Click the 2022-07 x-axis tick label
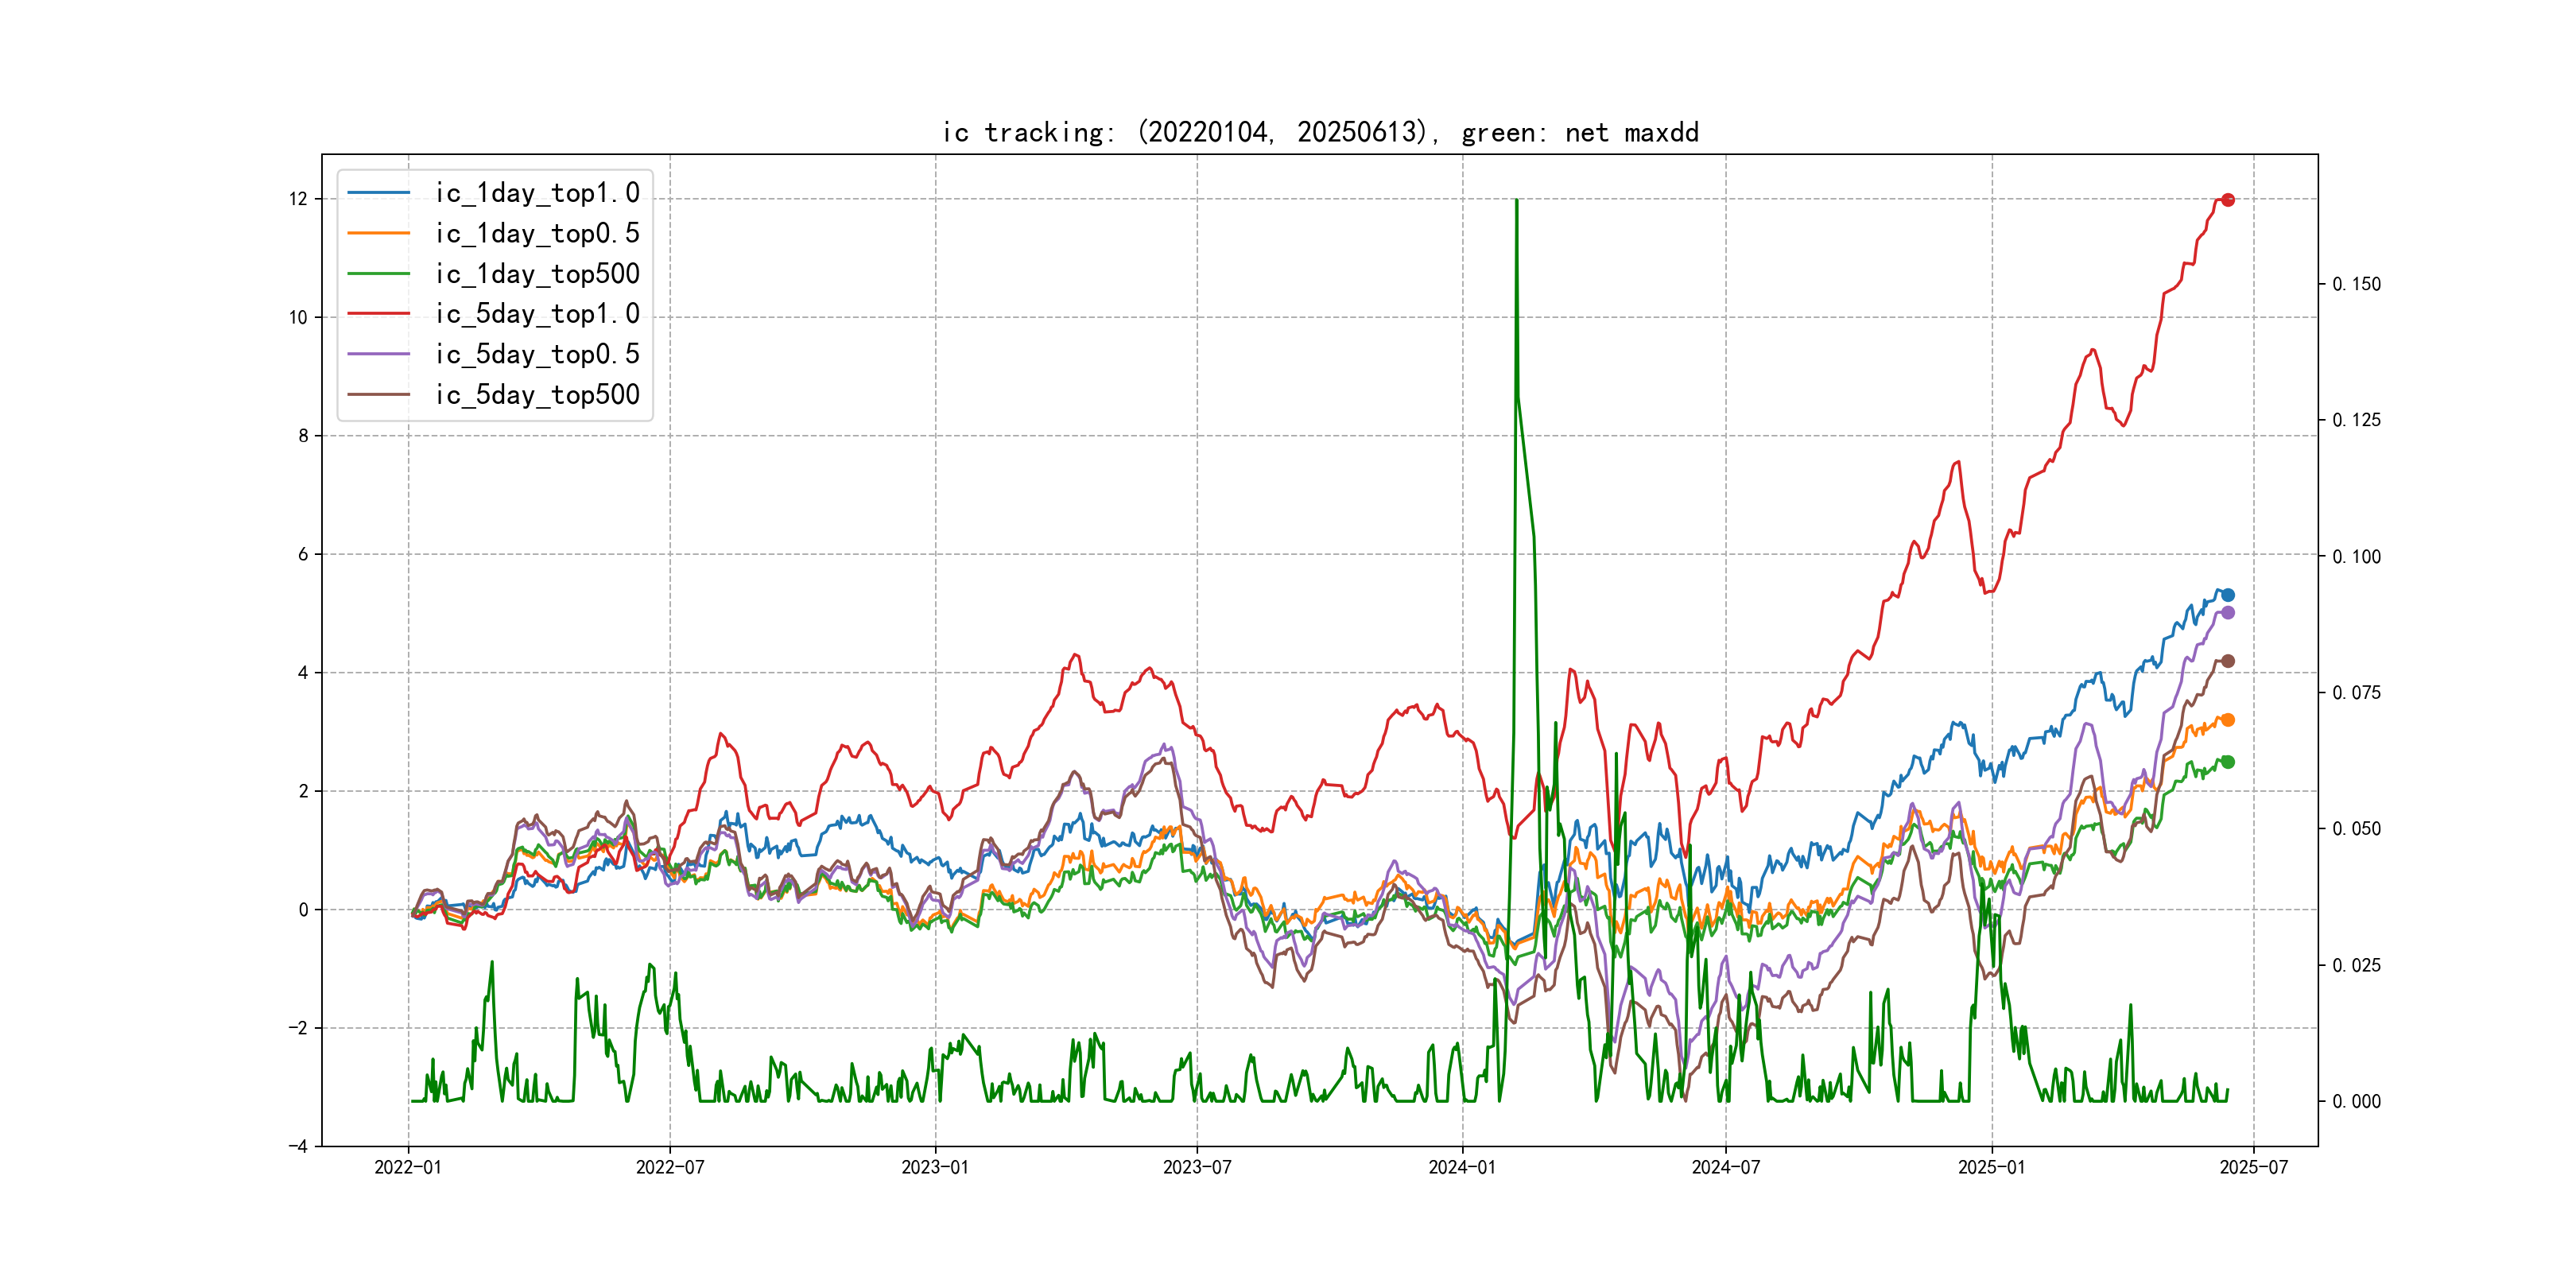2576x1288 pixels. click(670, 1167)
